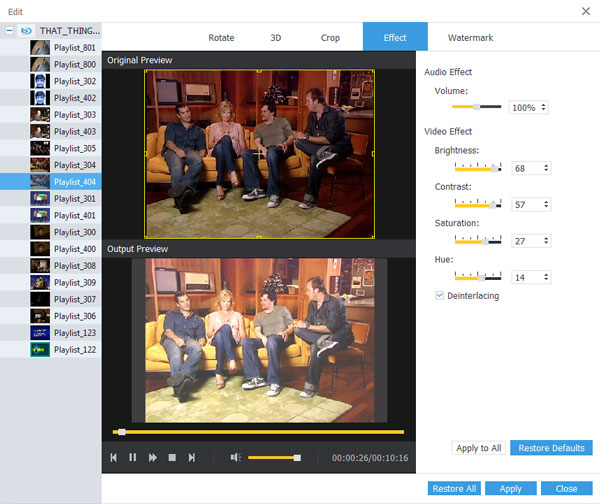Click the Close button
The image size is (600, 504).
coord(567,488)
